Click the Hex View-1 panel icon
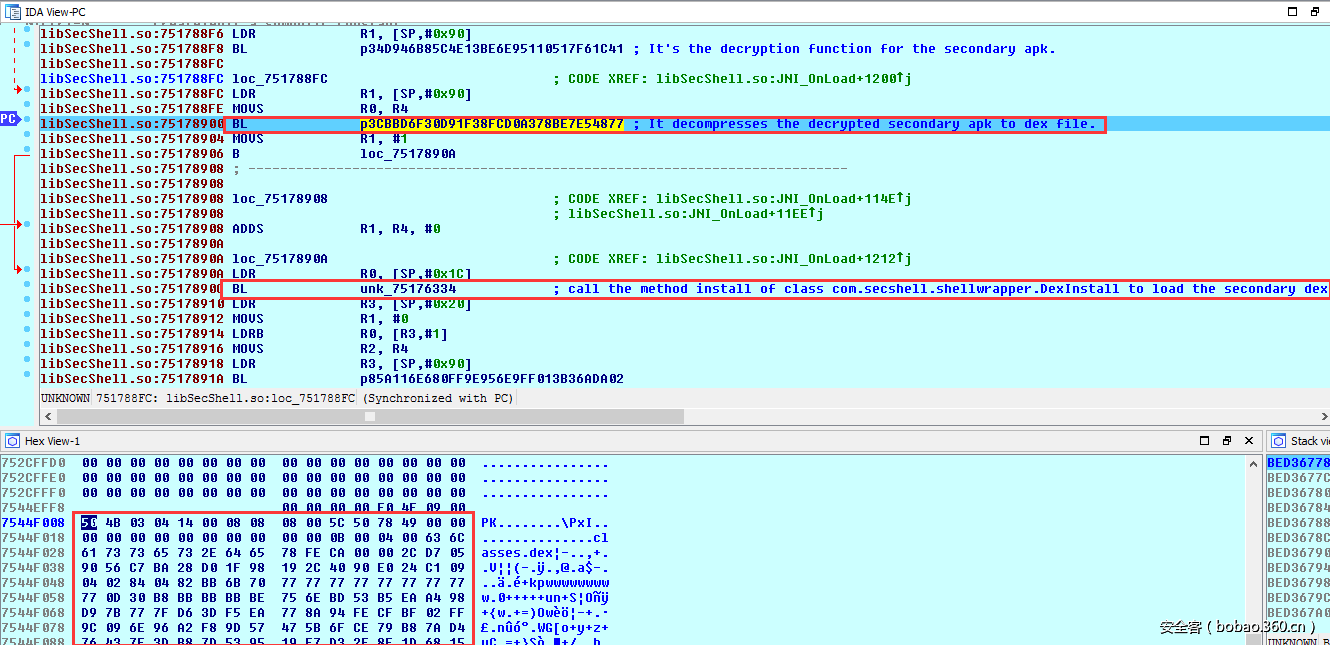Viewport: 1330px width, 645px height. click(x=13, y=441)
